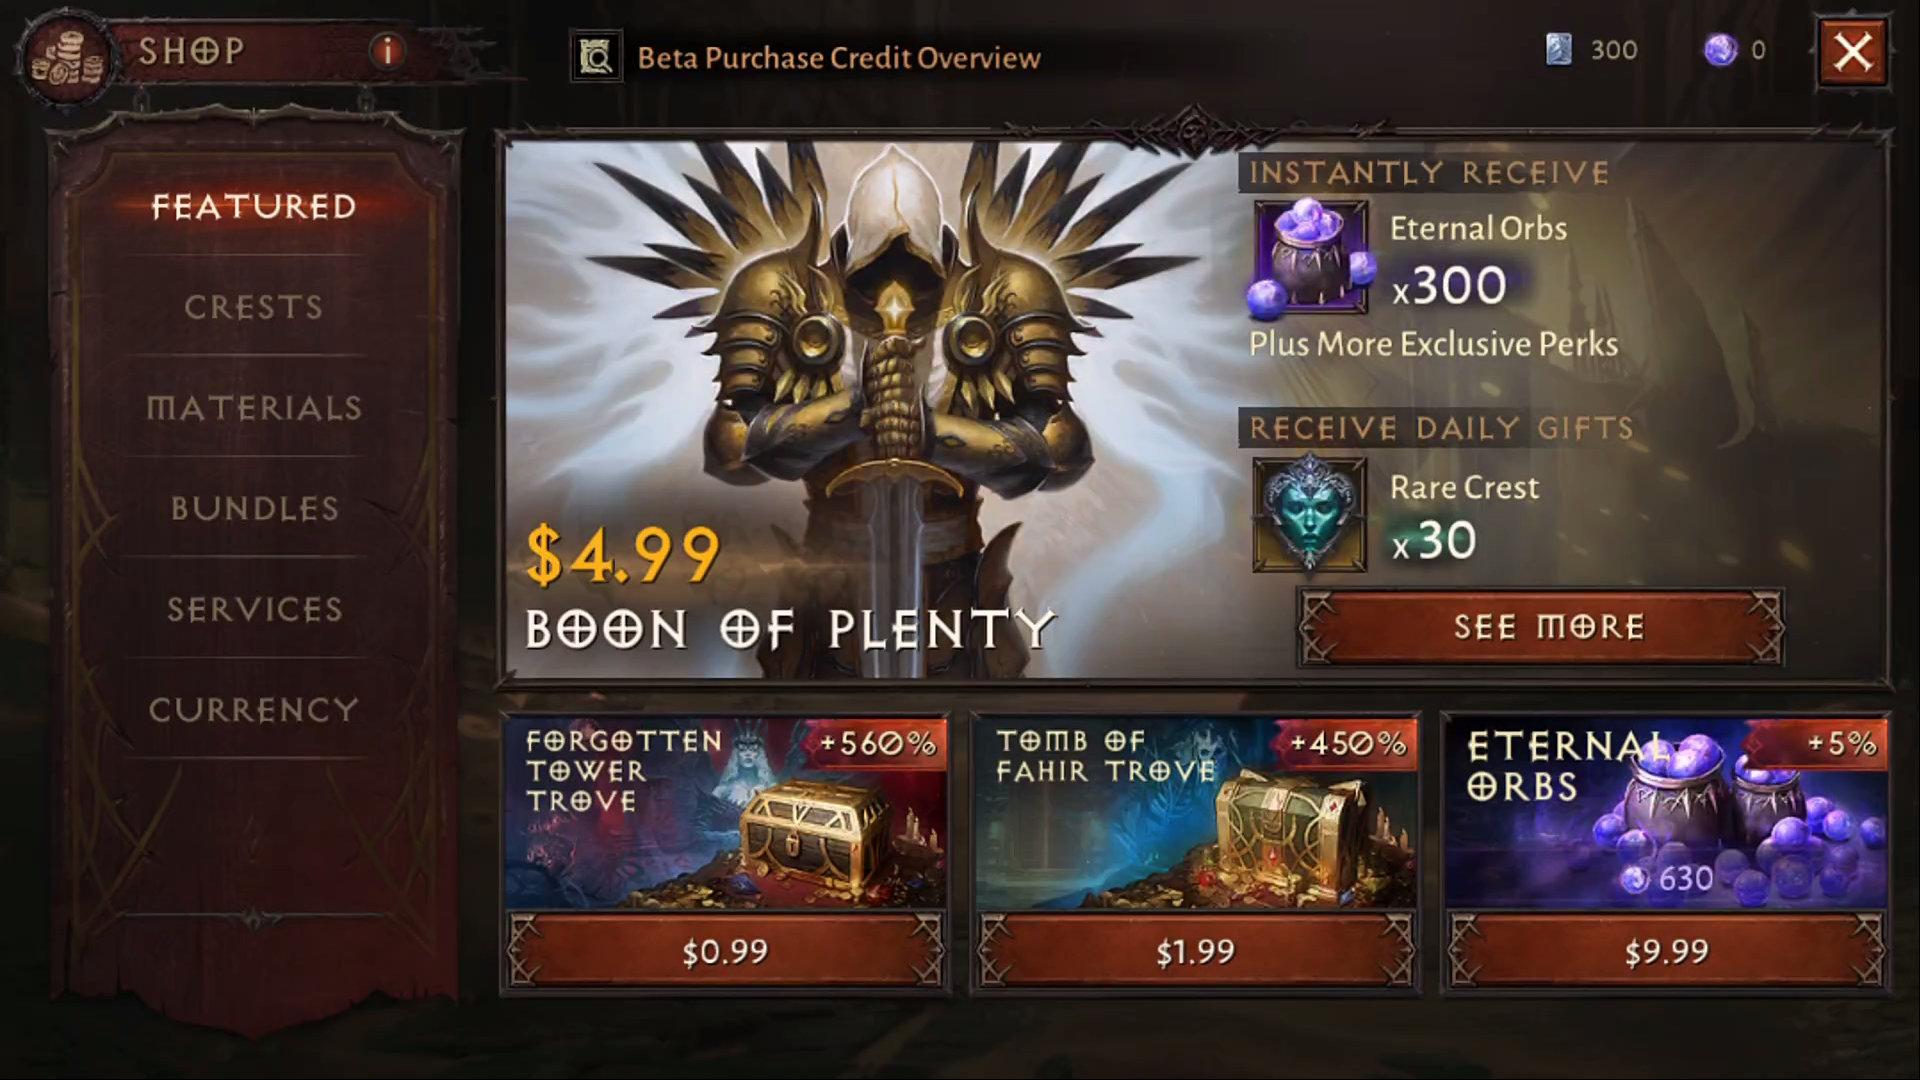Click the See More button

click(1541, 627)
